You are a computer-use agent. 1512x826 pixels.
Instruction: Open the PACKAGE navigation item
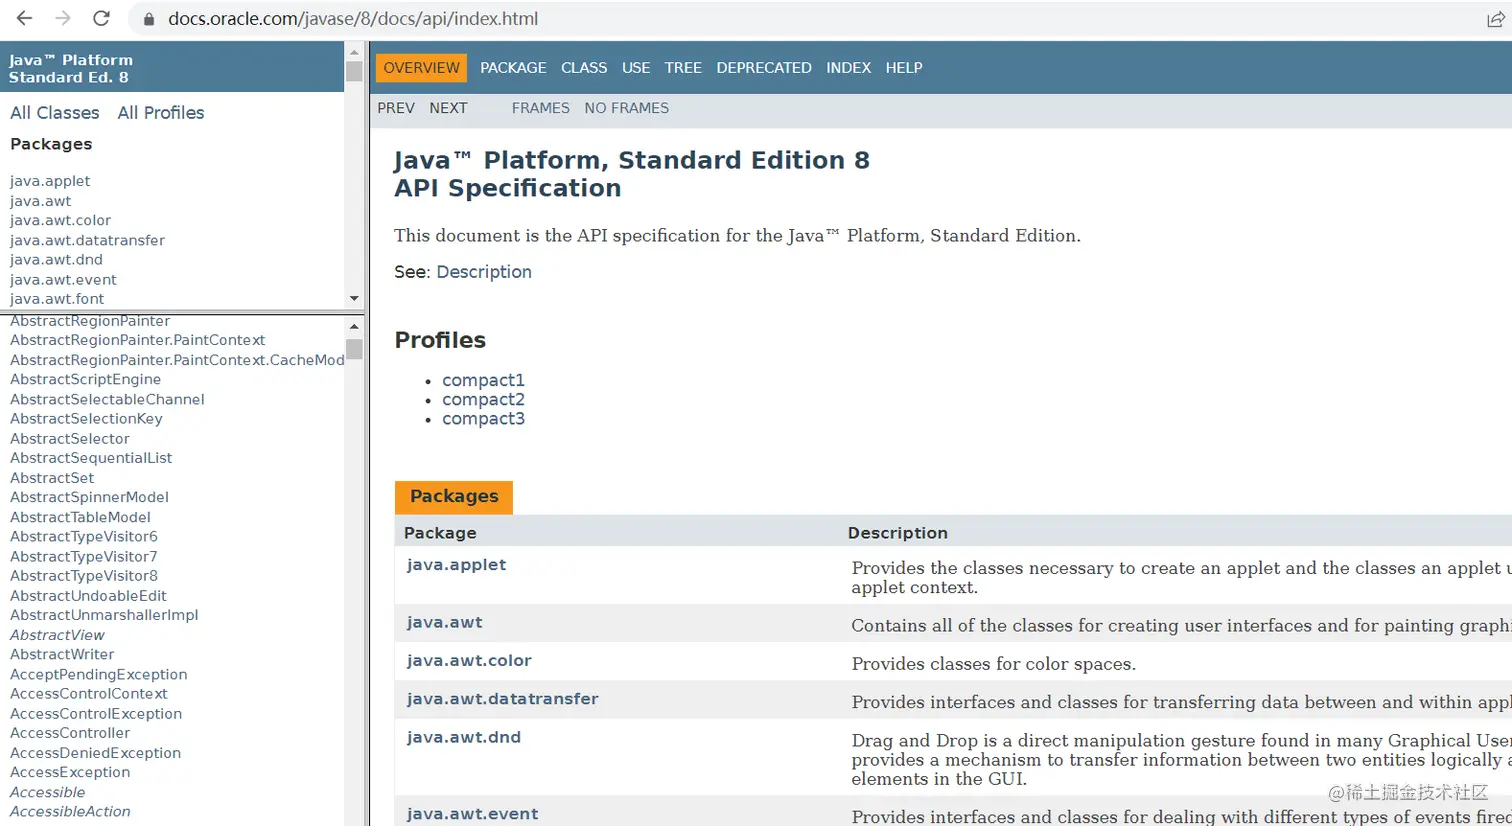tap(513, 68)
